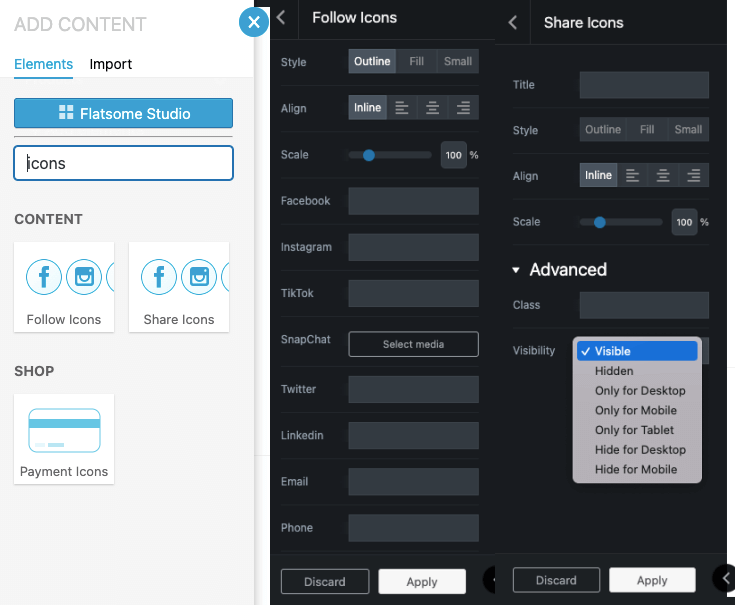Select Fill style in Share Icons

pos(647,129)
